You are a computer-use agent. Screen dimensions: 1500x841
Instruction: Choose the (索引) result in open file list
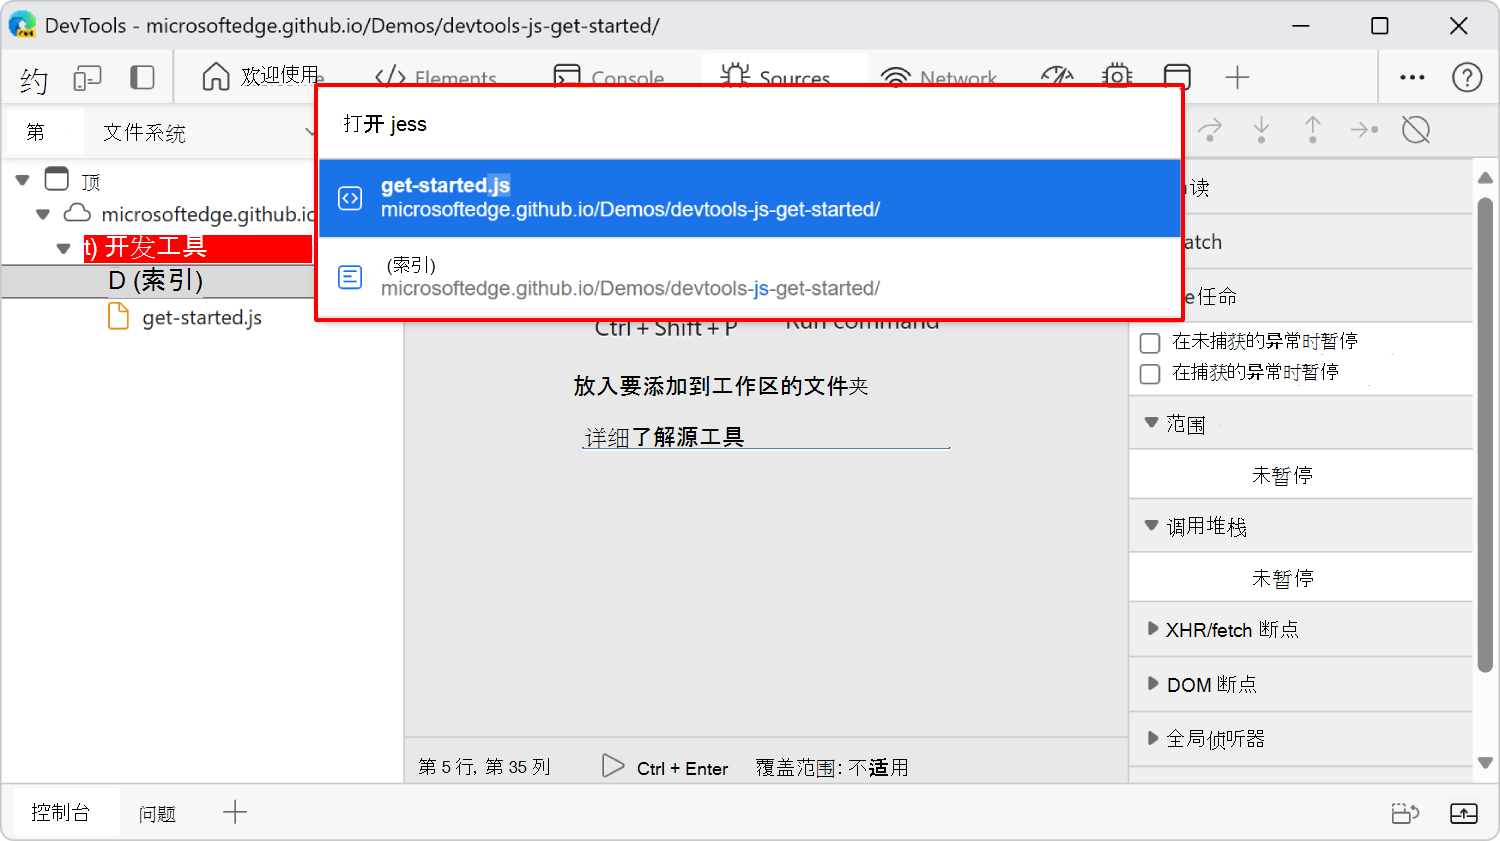tap(750, 277)
